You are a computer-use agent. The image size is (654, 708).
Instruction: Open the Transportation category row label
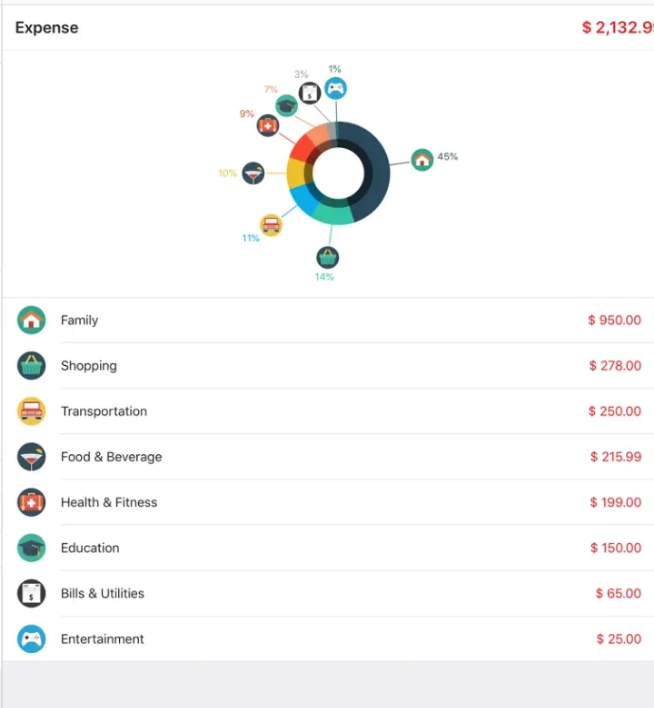(104, 411)
